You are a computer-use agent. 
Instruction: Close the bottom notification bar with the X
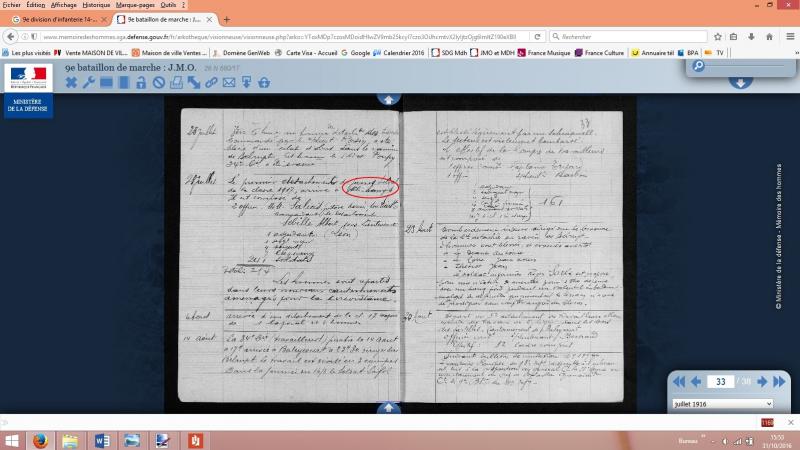(x=790, y=422)
